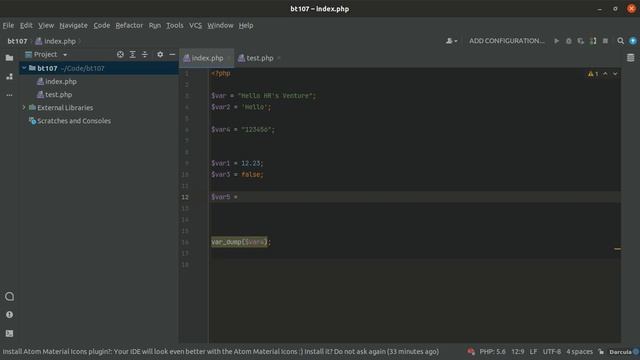
Task: Expand all items in Project panel
Action: click(133, 54)
